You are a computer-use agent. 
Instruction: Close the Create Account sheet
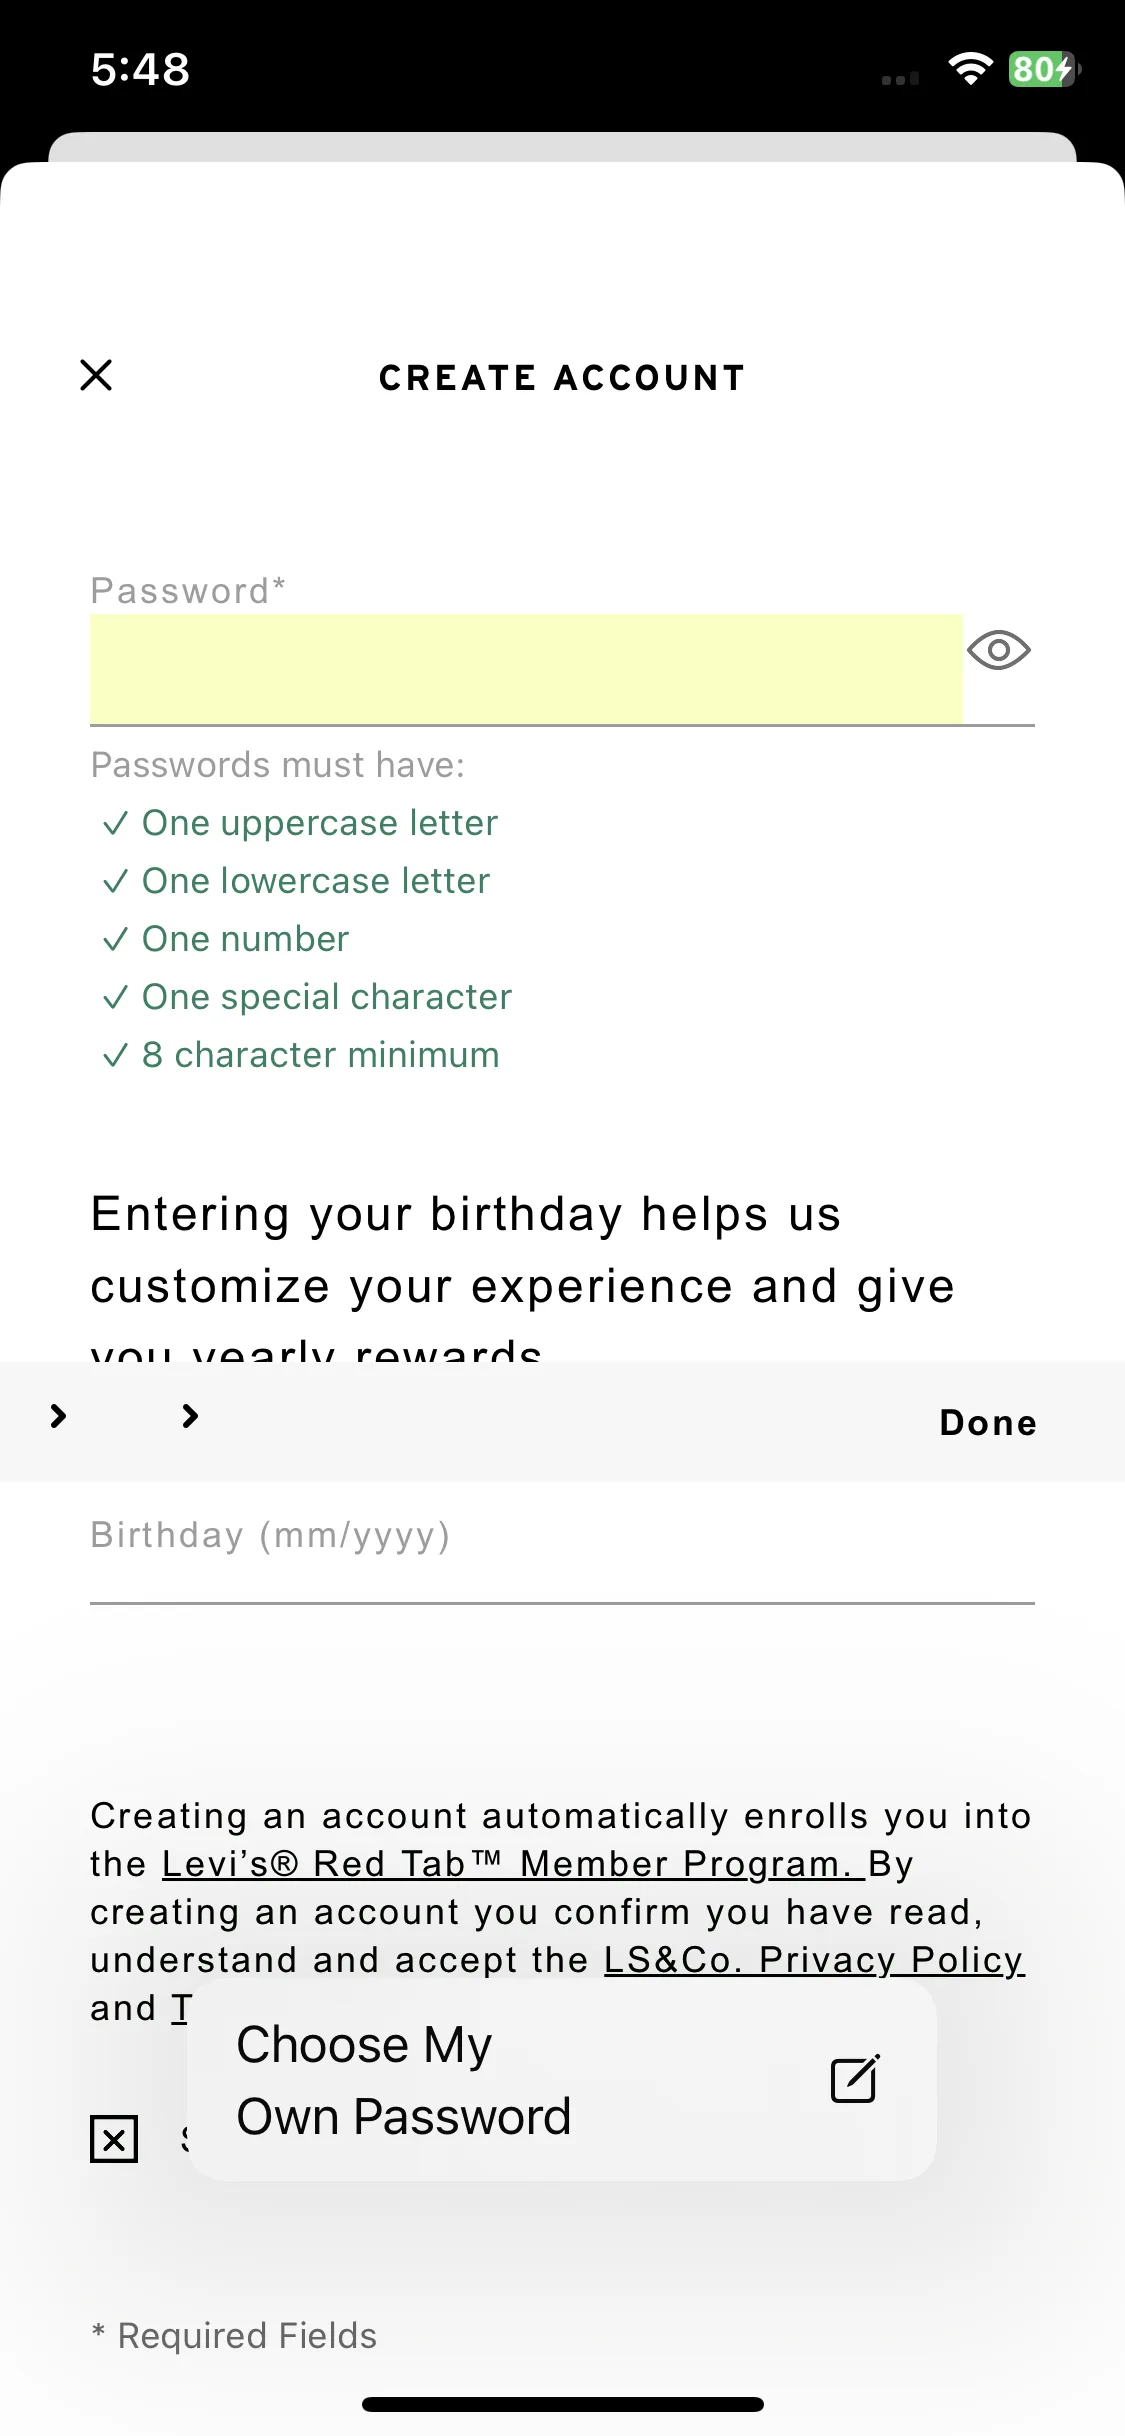(x=96, y=375)
